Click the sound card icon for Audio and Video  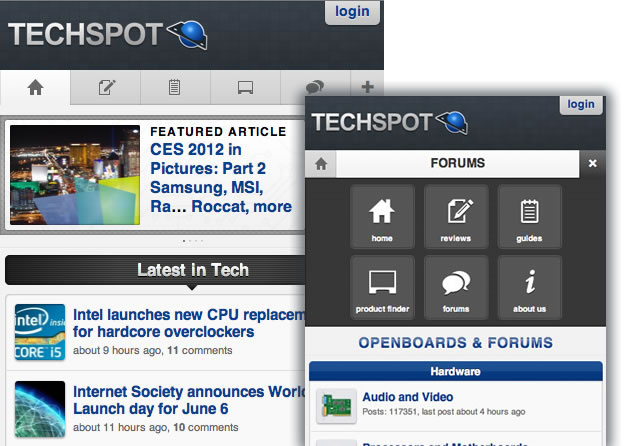coord(336,406)
